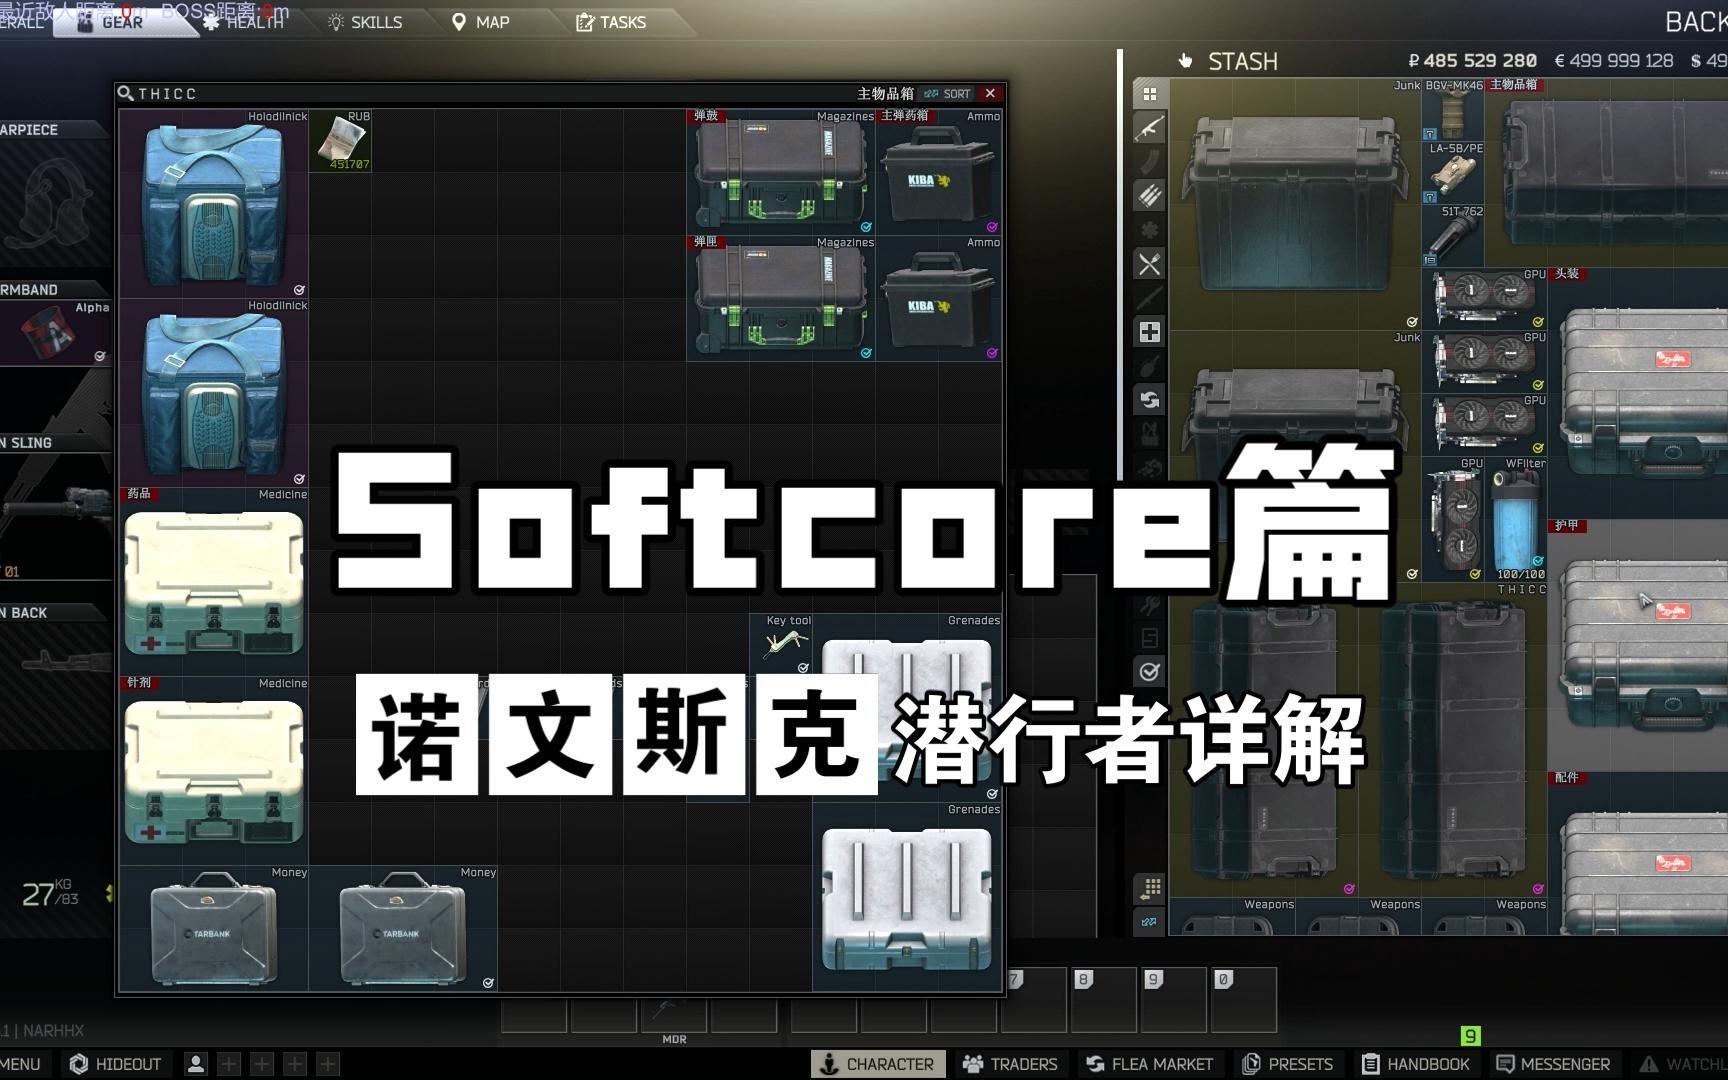The height and width of the screenshot is (1080, 1728).
Task: Click the roubles balance 485 529 280
Action: pyautogui.click(x=1472, y=61)
